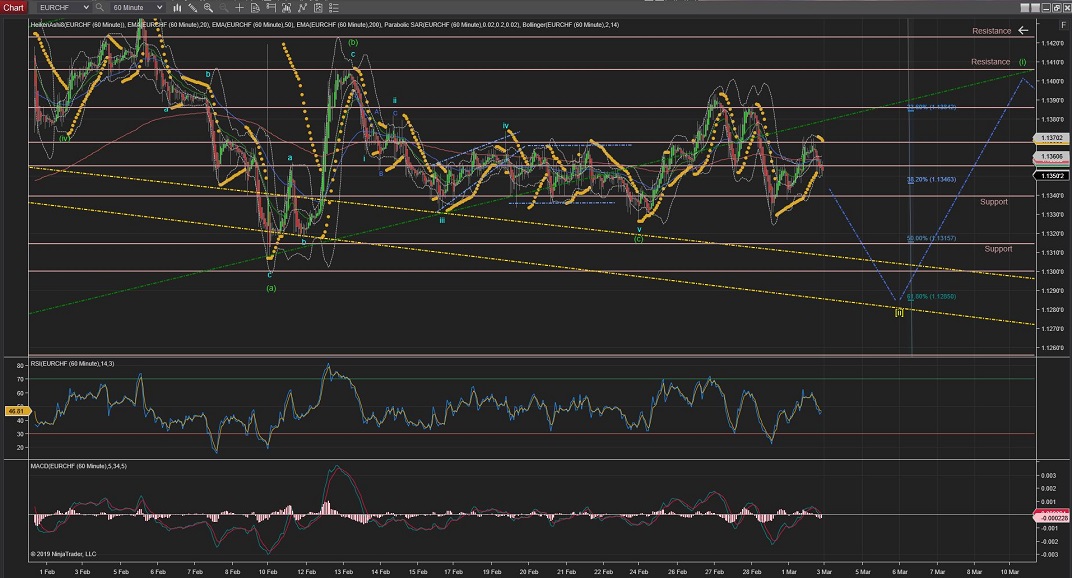Open the chart properties list icon

pyautogui.click(x=334, y=8)
